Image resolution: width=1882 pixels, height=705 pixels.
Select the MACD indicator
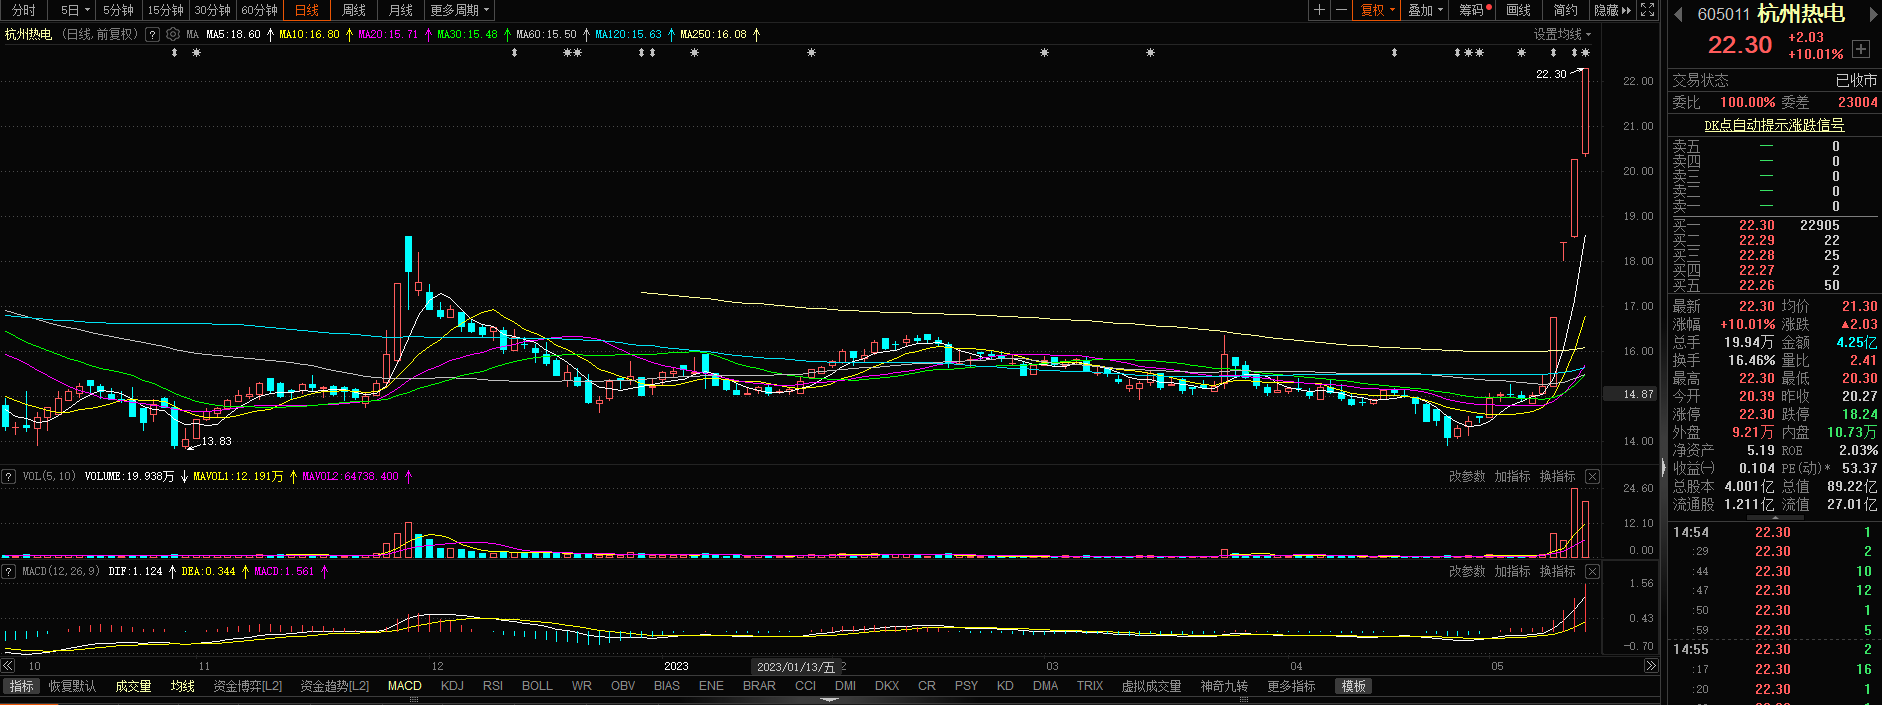404,686
